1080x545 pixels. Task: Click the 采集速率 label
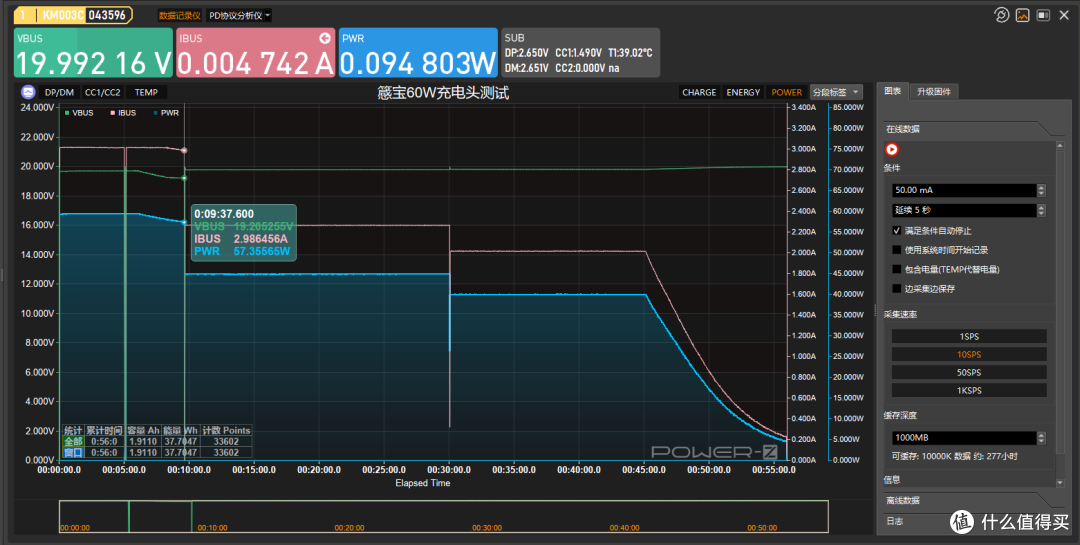point(900,314)
